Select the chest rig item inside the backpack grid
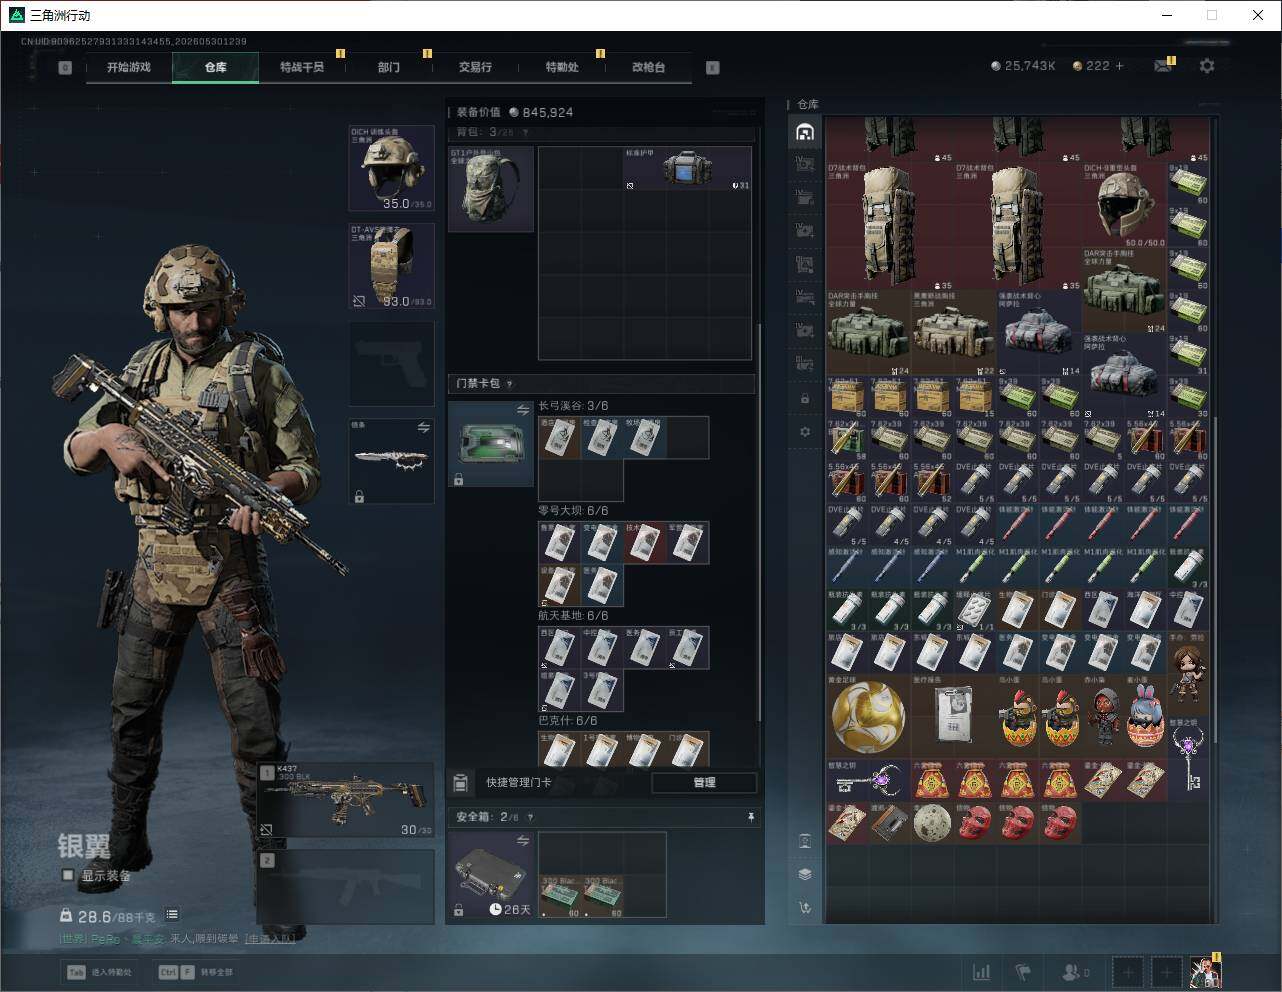 (687, 168)
